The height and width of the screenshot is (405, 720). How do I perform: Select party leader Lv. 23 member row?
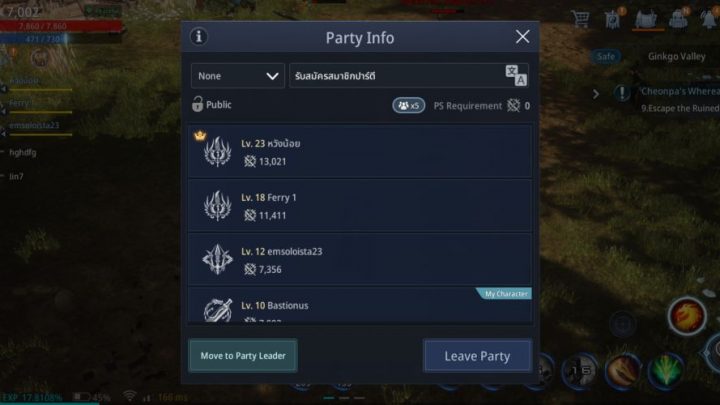[x=360, y=152]
